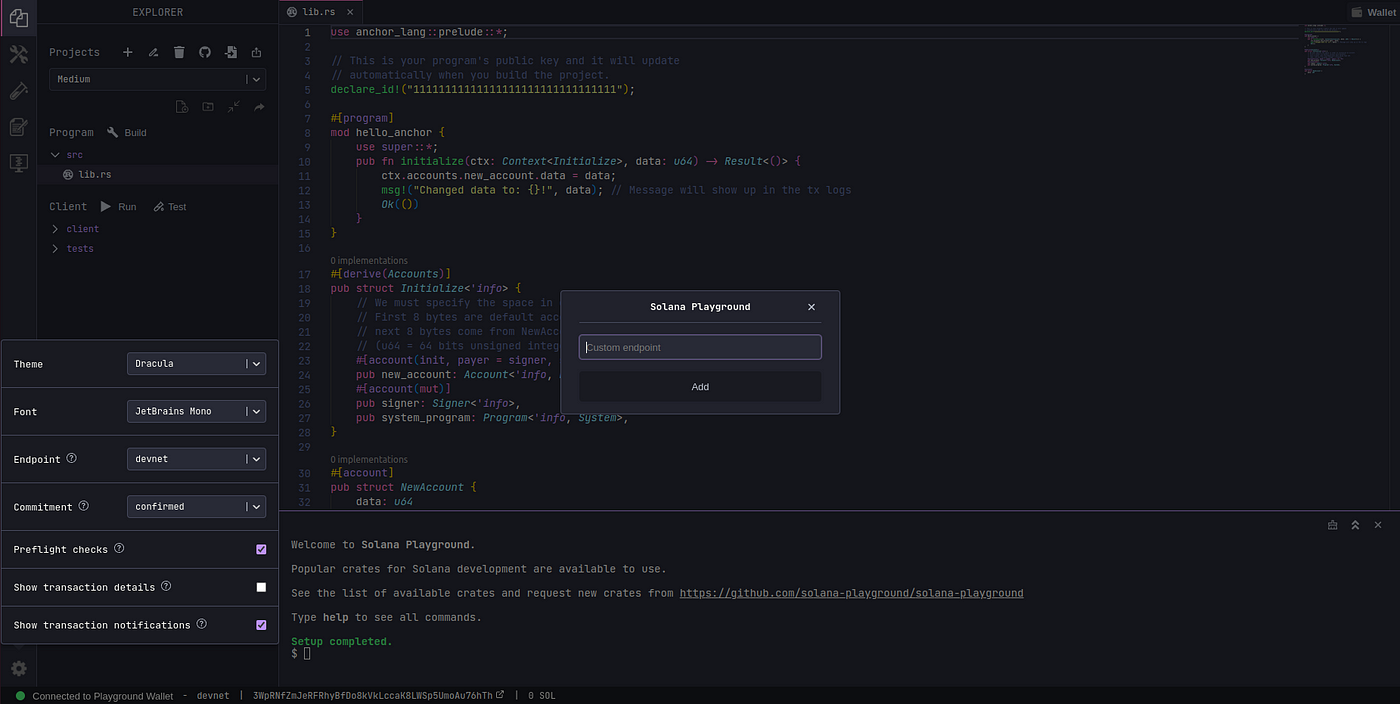This screenshot has height=704, width=1400.
Task: Open the solana-playground GitHub link
Action: pos(851,593)
